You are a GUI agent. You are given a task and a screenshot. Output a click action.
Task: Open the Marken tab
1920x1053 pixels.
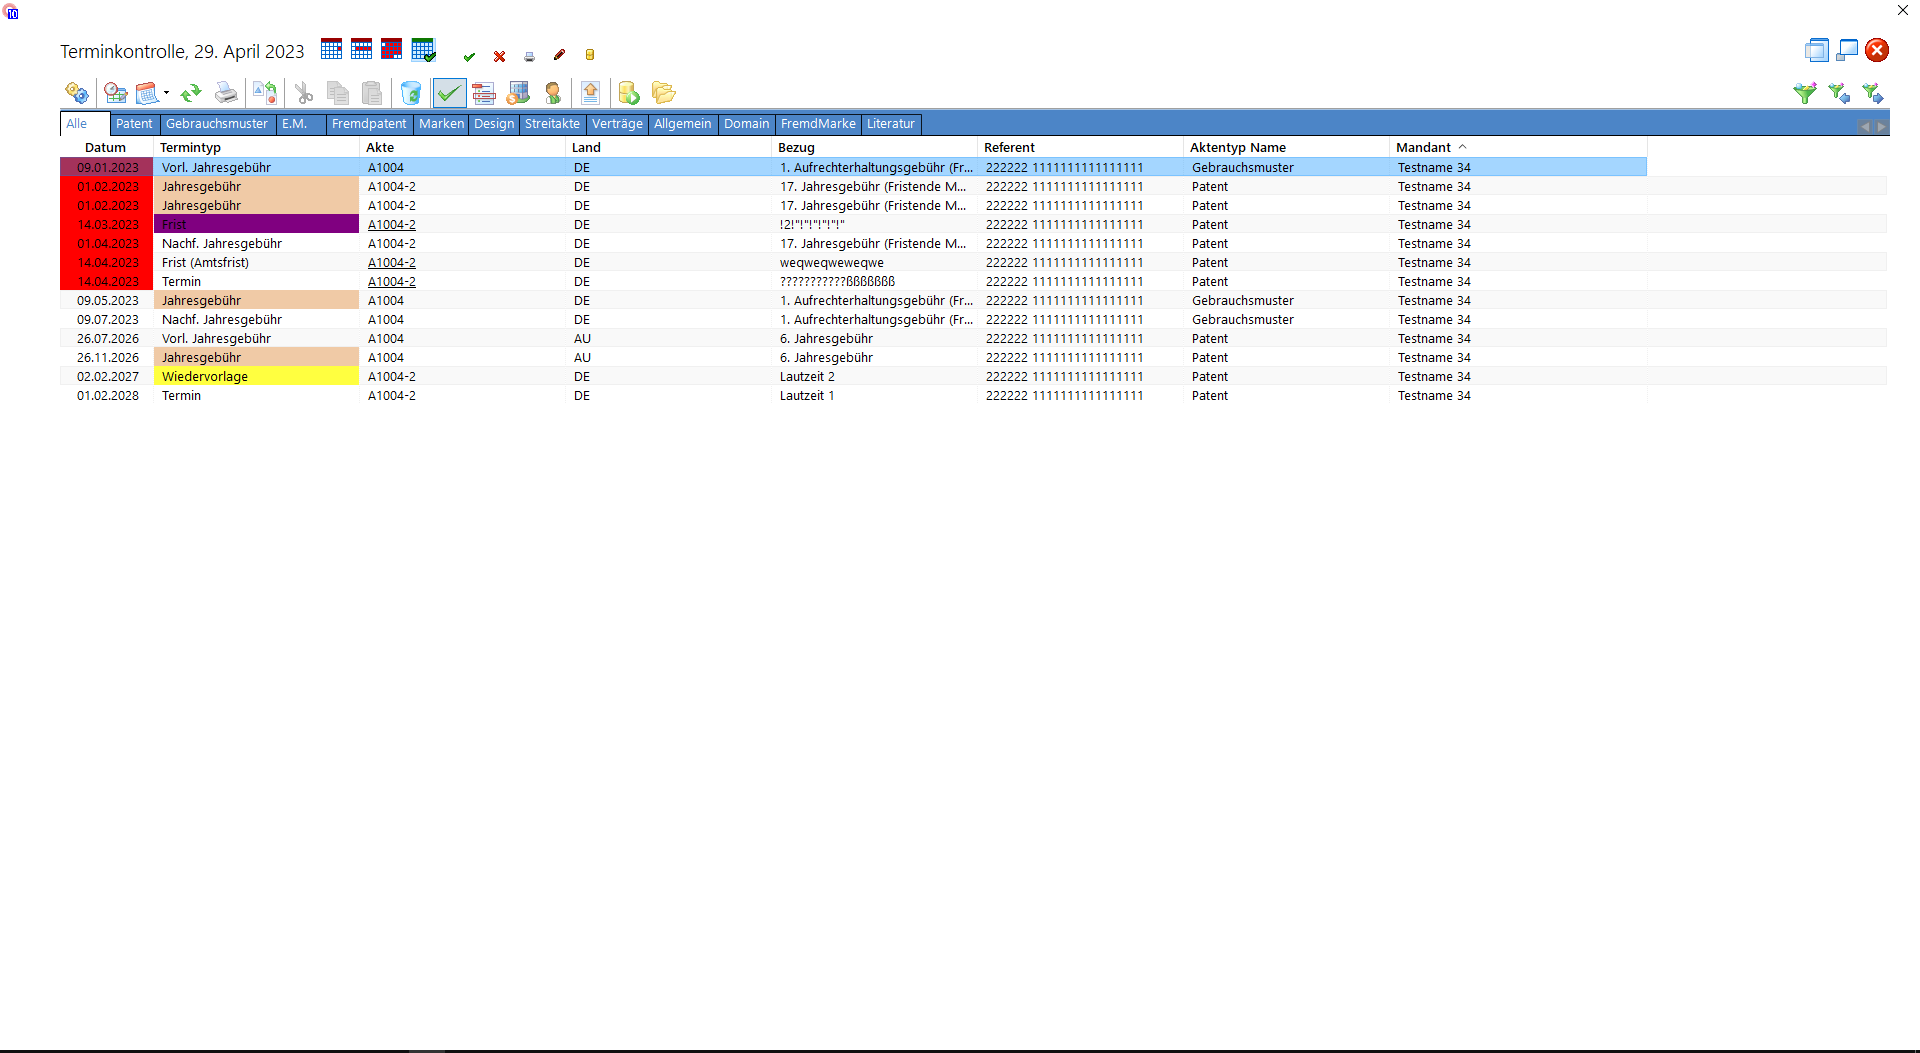pos(441,124)
